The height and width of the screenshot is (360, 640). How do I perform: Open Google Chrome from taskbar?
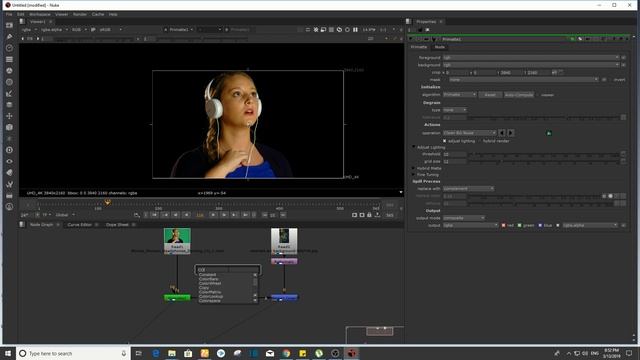(286, 353)
